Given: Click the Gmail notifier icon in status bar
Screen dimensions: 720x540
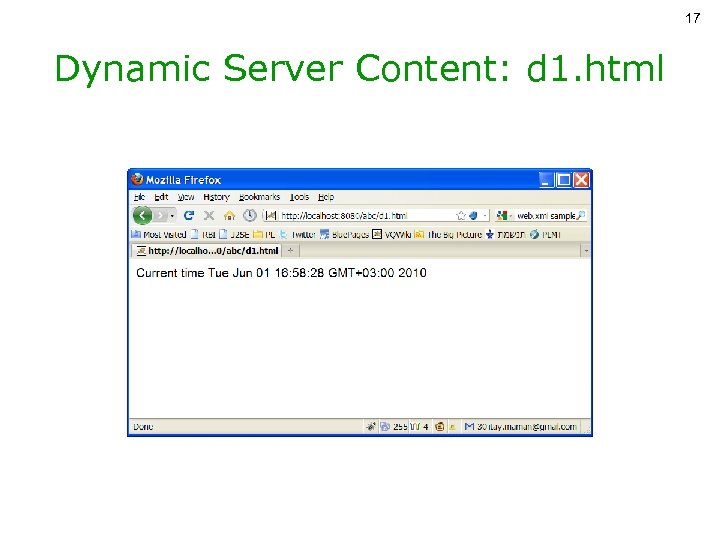Looking at the screenshot, I should click(x=469, y=427).
